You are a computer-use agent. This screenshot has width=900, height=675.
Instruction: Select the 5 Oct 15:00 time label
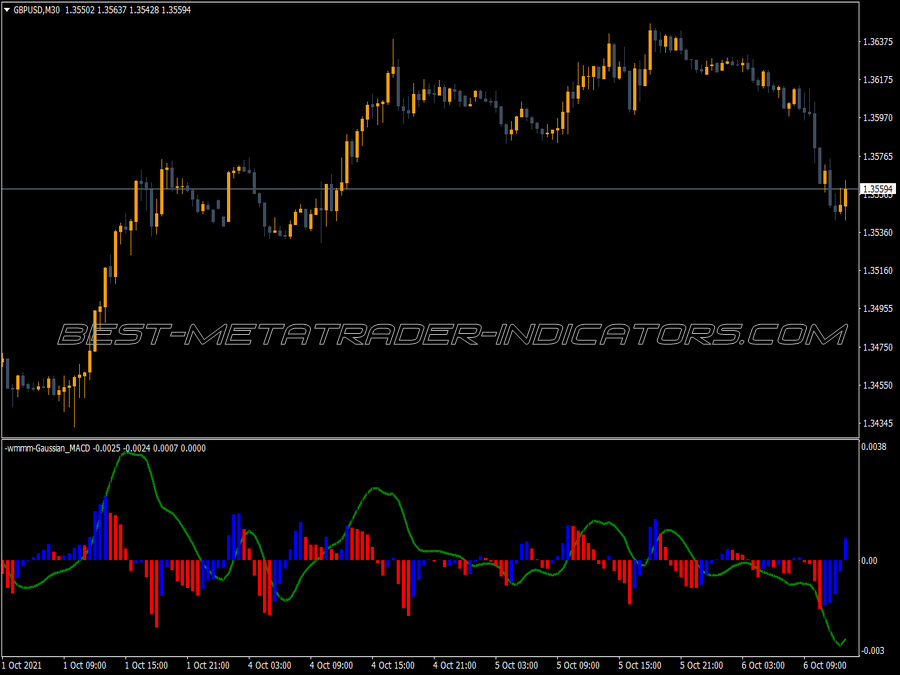639,665
